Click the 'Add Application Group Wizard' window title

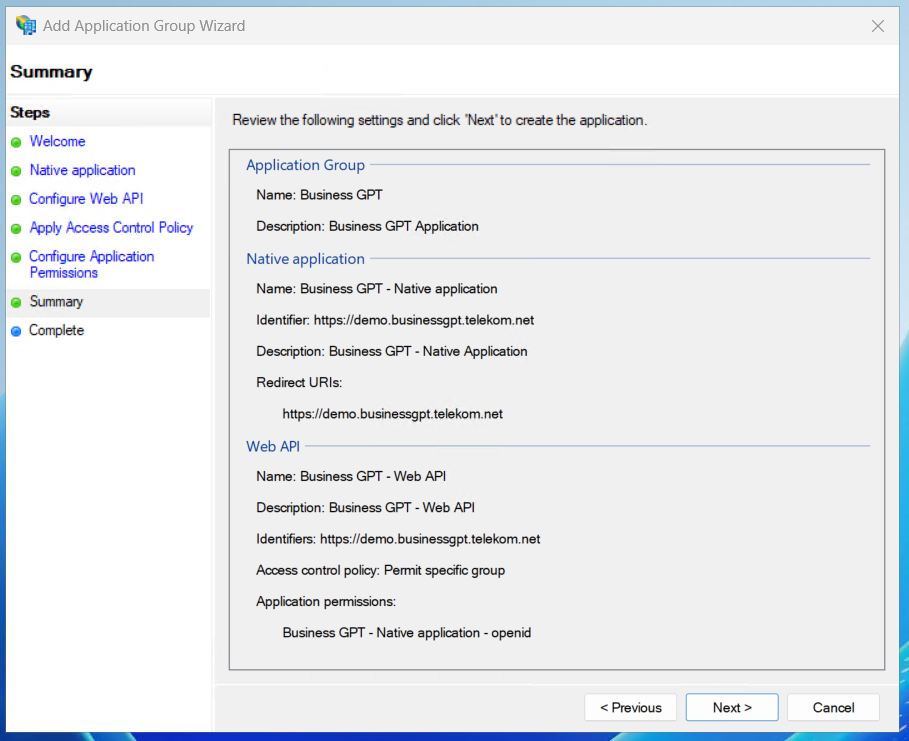point(144,26)
